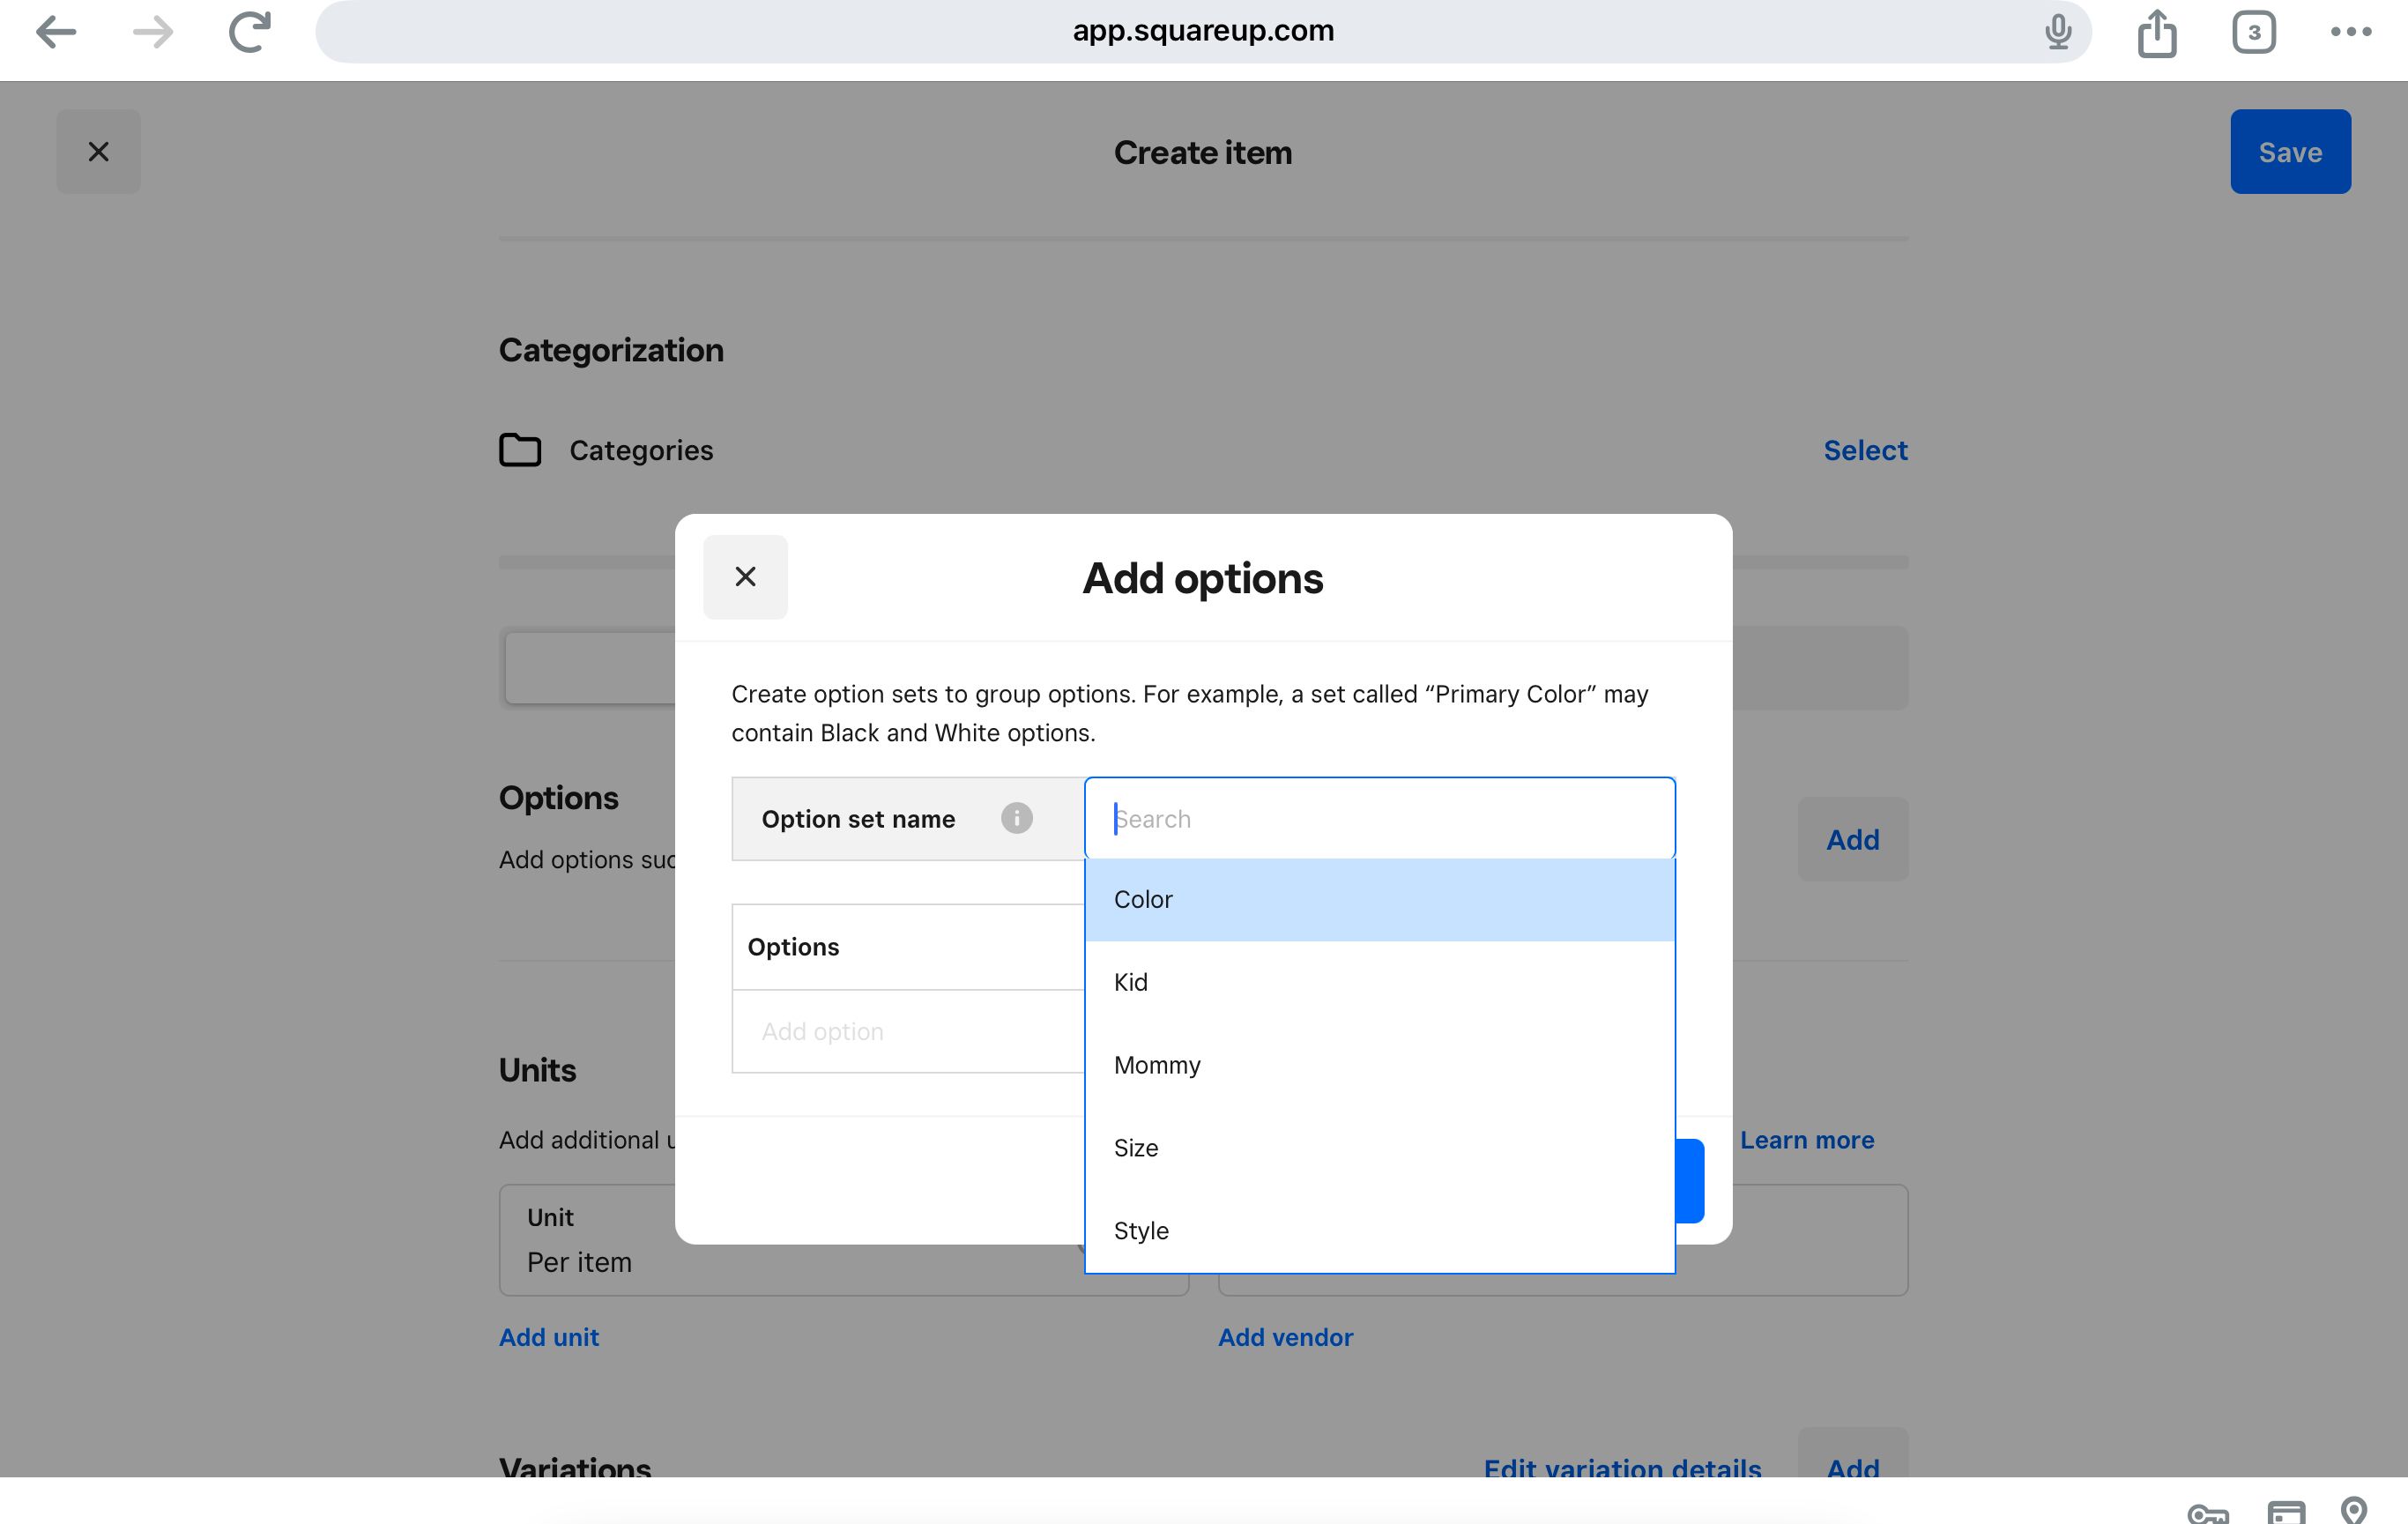
Task: Tap the microphone icon in address bar
Action: [x=2058, y=32]
